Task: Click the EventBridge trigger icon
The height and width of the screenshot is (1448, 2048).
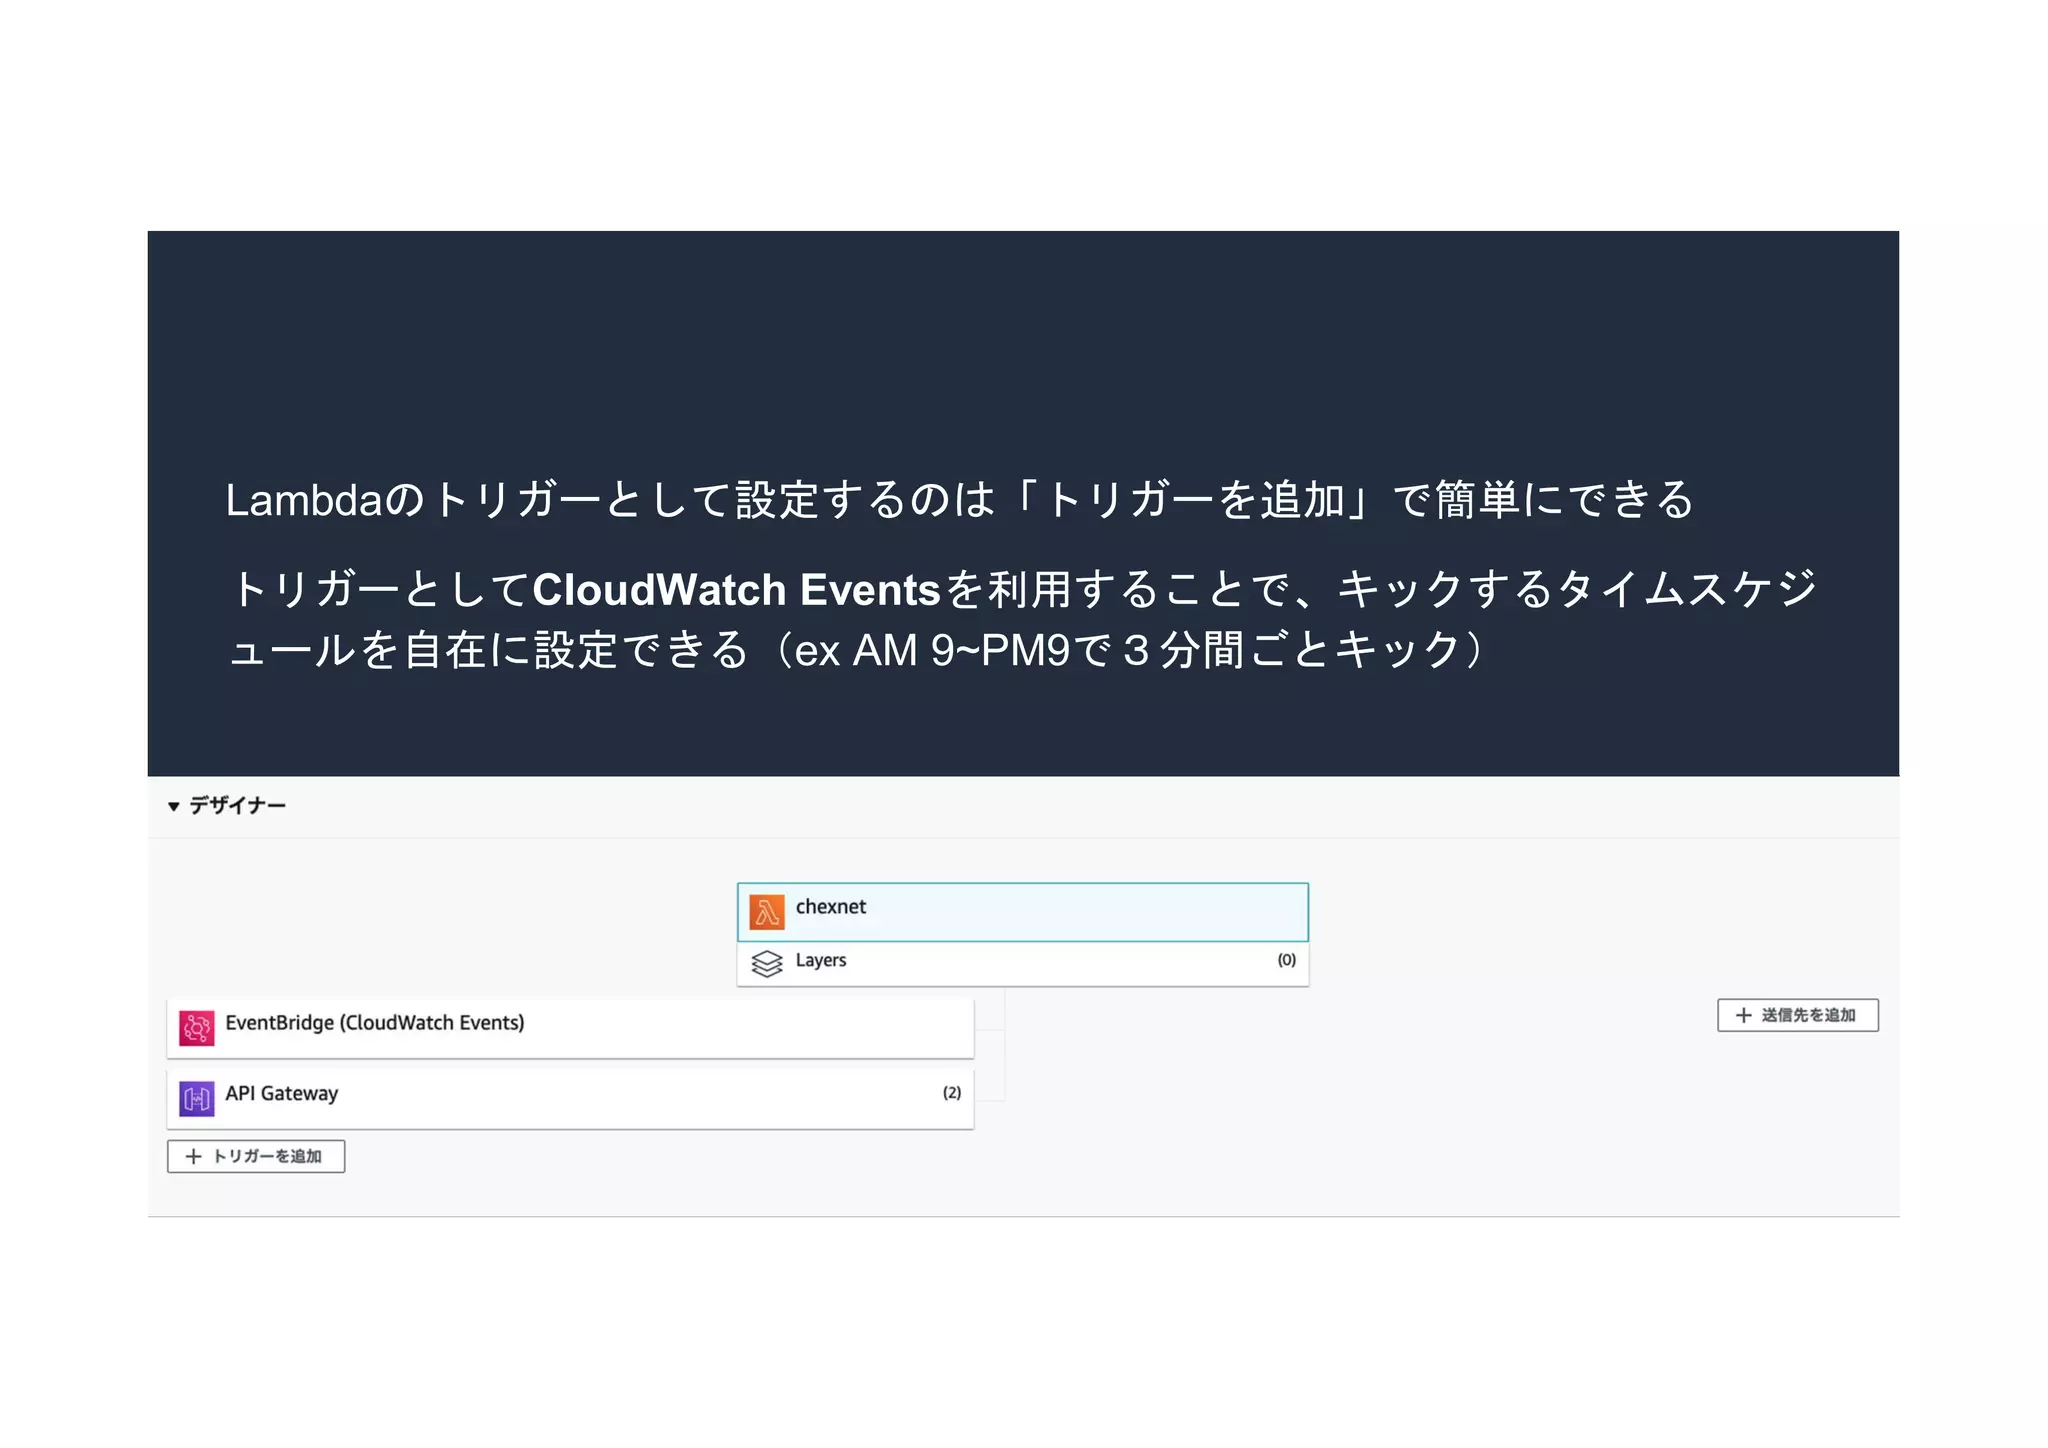Action: (197, 1028)
